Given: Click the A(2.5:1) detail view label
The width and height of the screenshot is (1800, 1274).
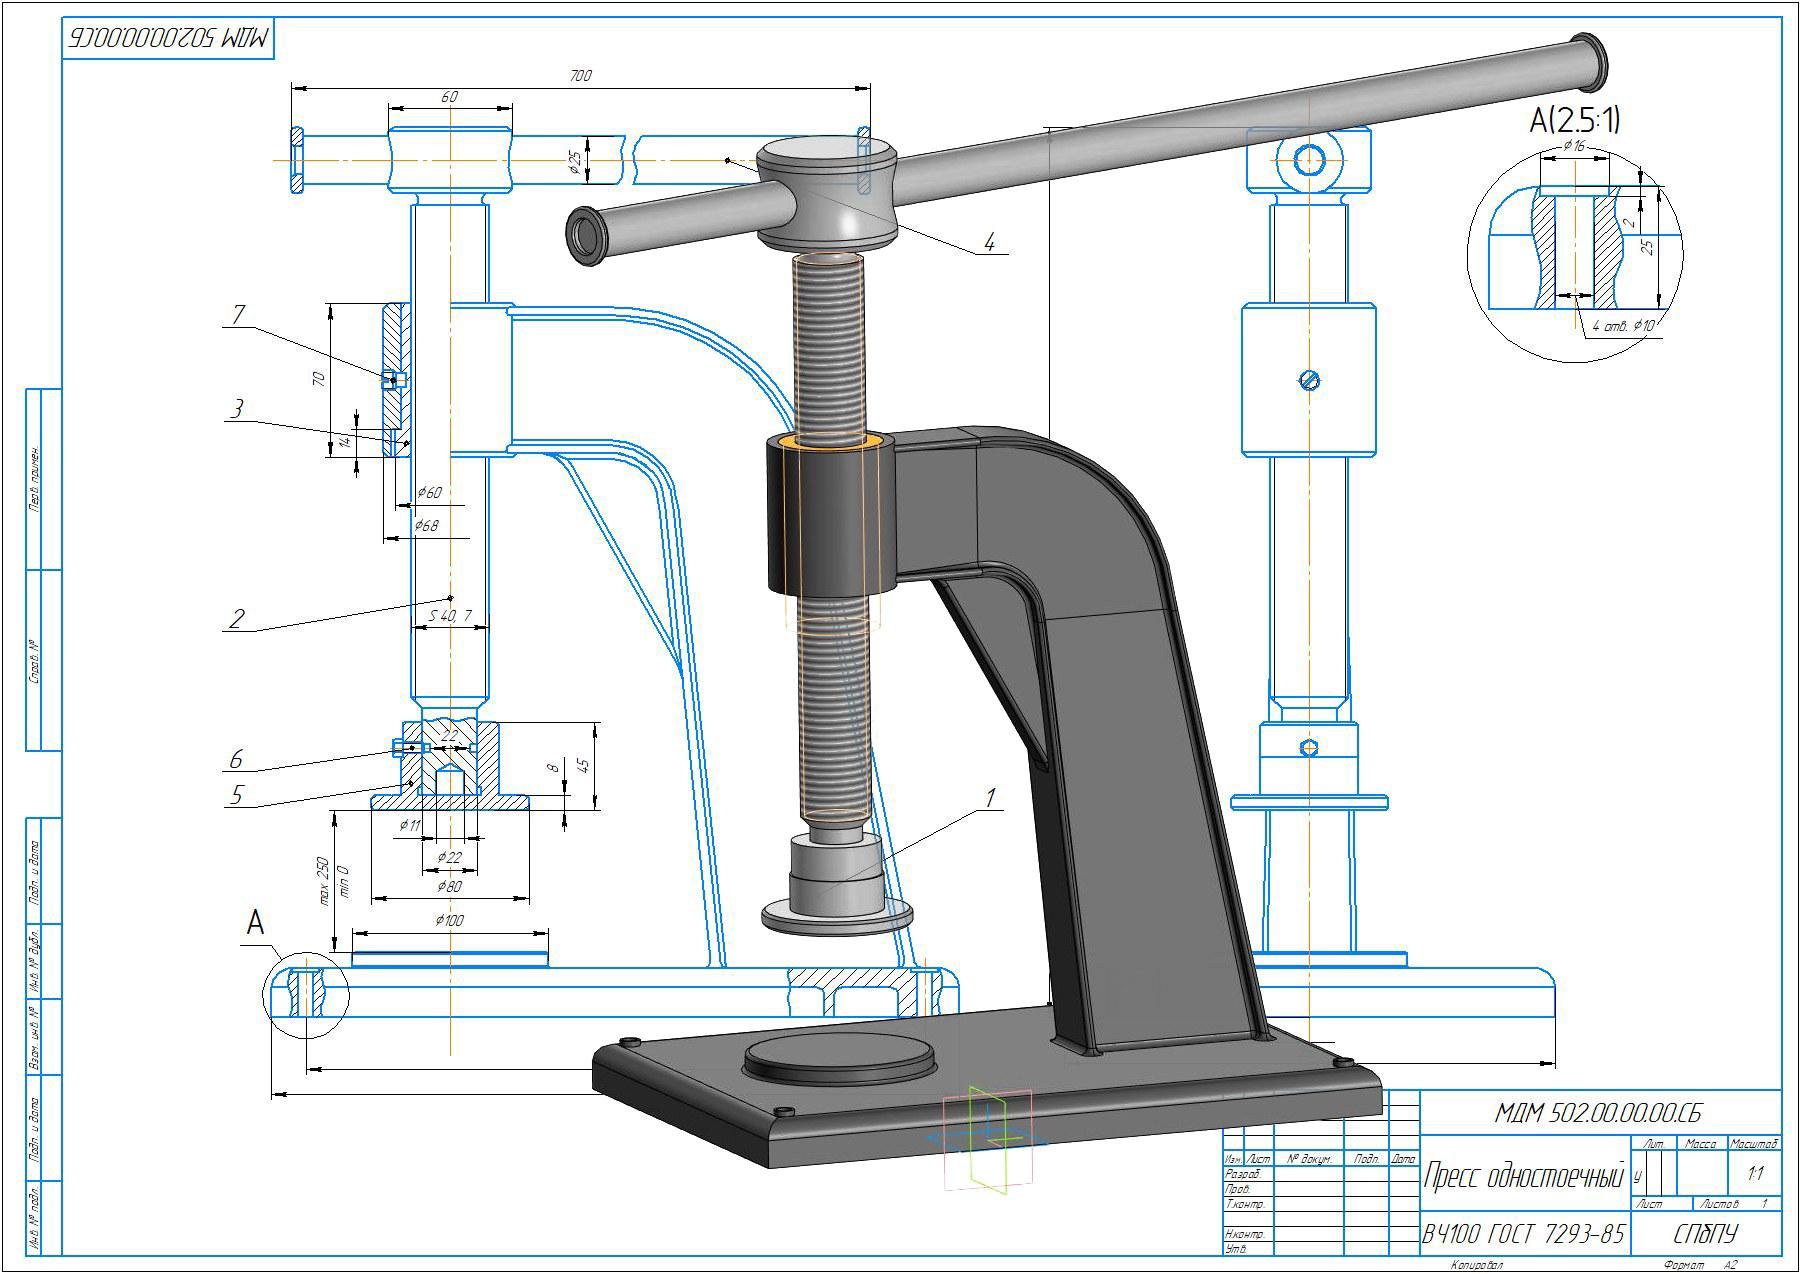Looking at the screenshot, I should [x=1574, y=121].
